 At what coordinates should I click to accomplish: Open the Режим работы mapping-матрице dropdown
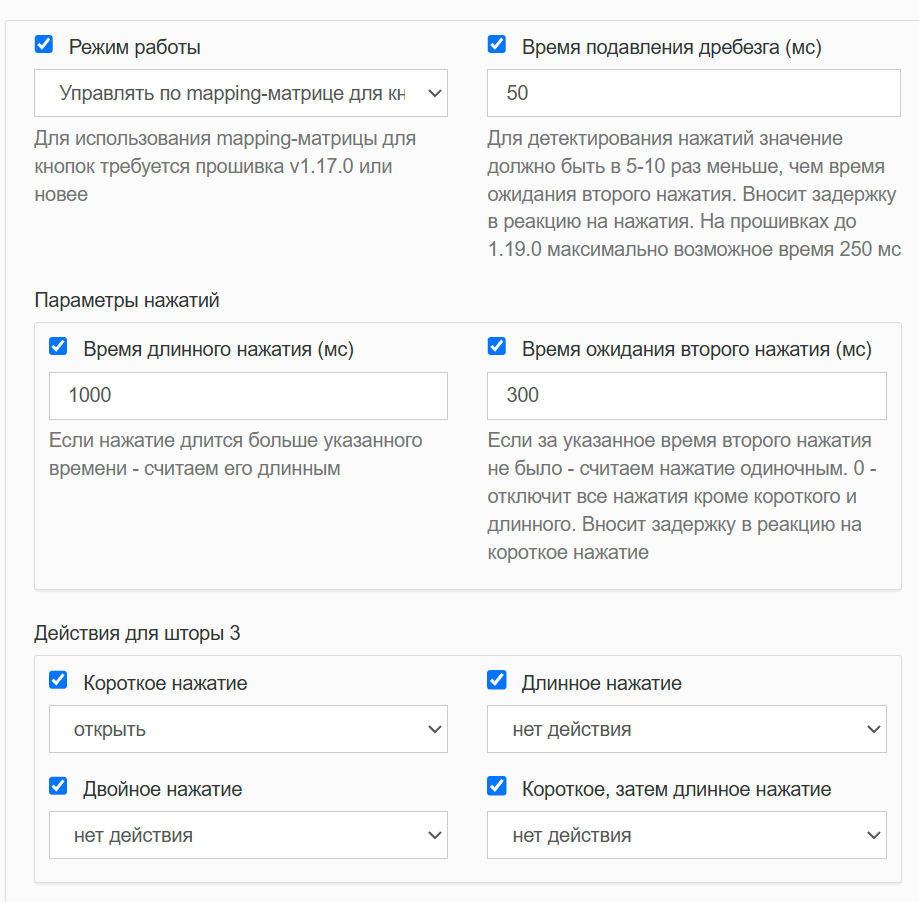click(x=241, y=93)
